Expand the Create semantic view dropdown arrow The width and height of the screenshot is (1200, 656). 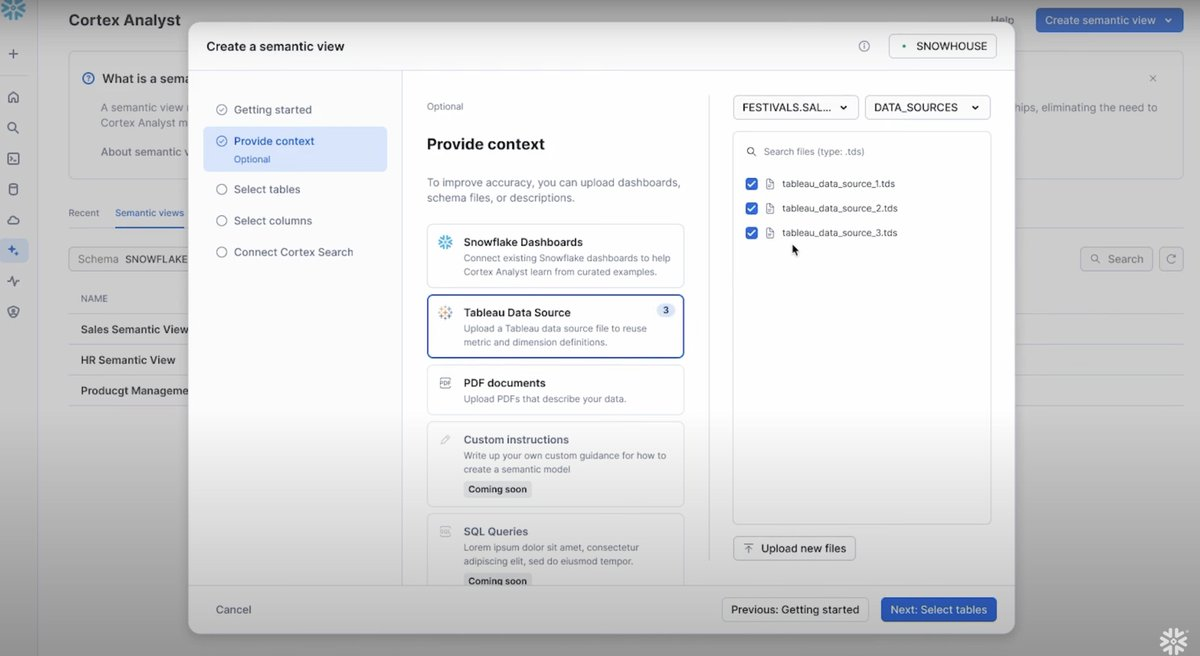(1168, 20)
